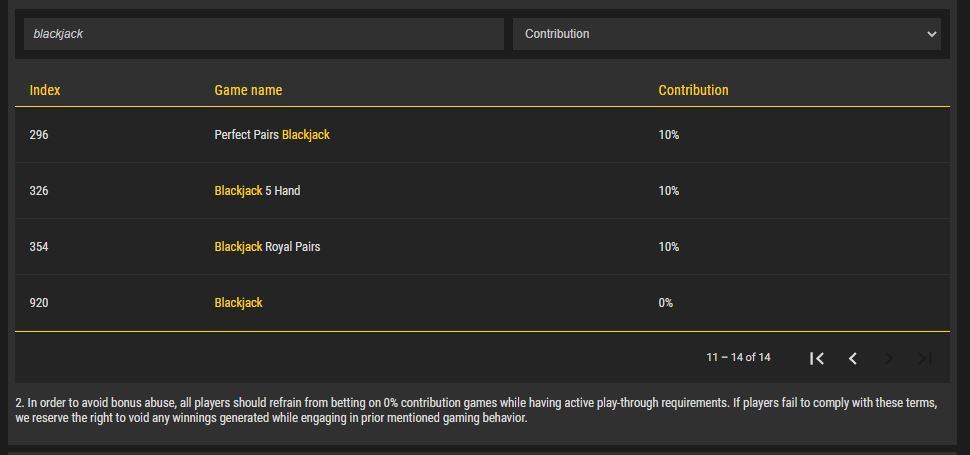
Task: Go to the previous results page
Action: (x=853, y=358)
